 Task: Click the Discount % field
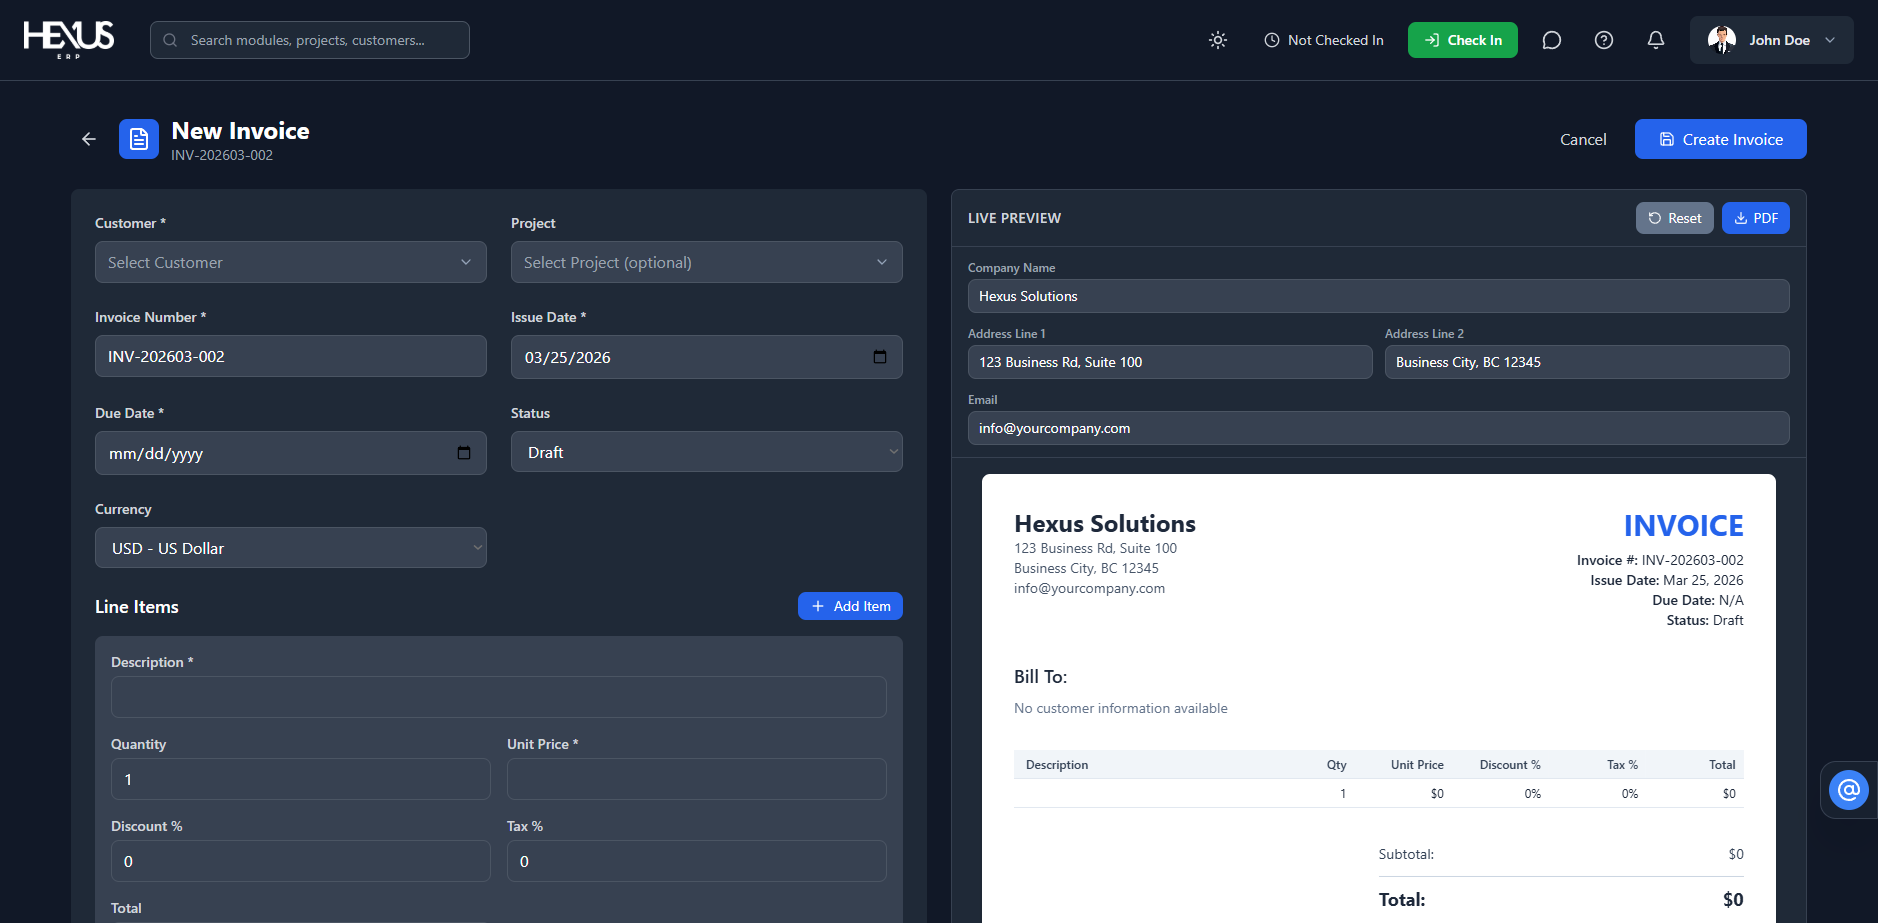coord(301,861)
